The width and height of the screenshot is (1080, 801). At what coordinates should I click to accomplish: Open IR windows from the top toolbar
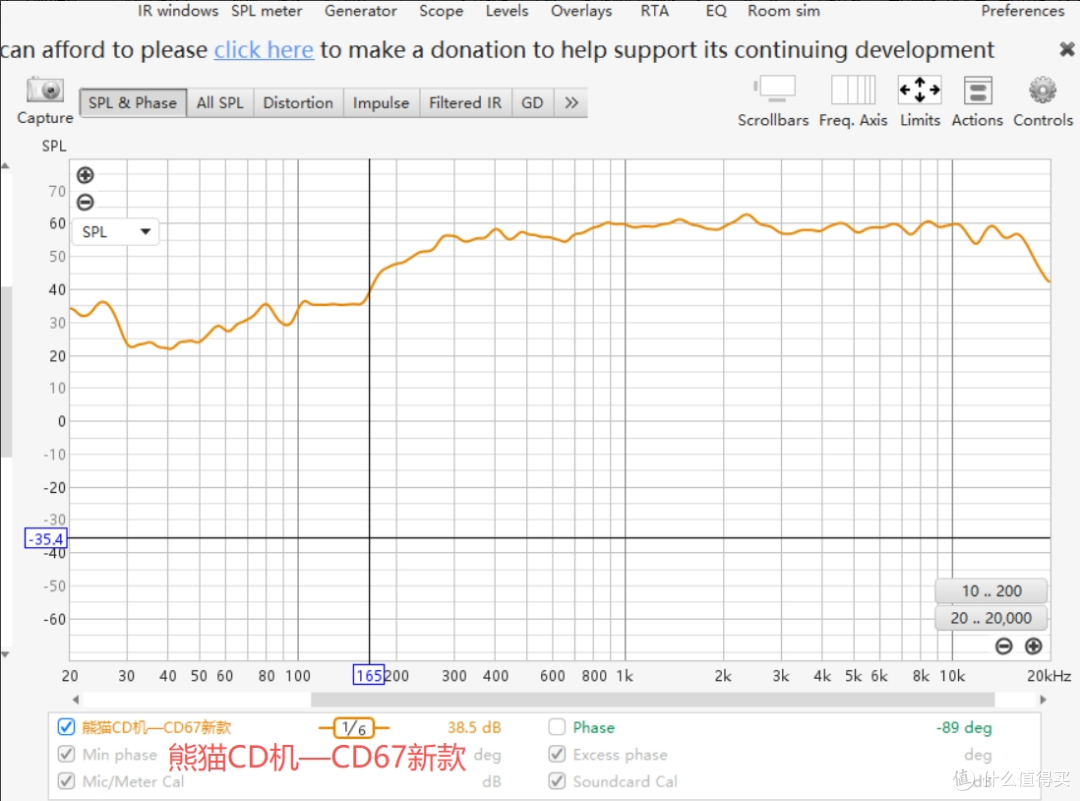[x=178, y=10]
